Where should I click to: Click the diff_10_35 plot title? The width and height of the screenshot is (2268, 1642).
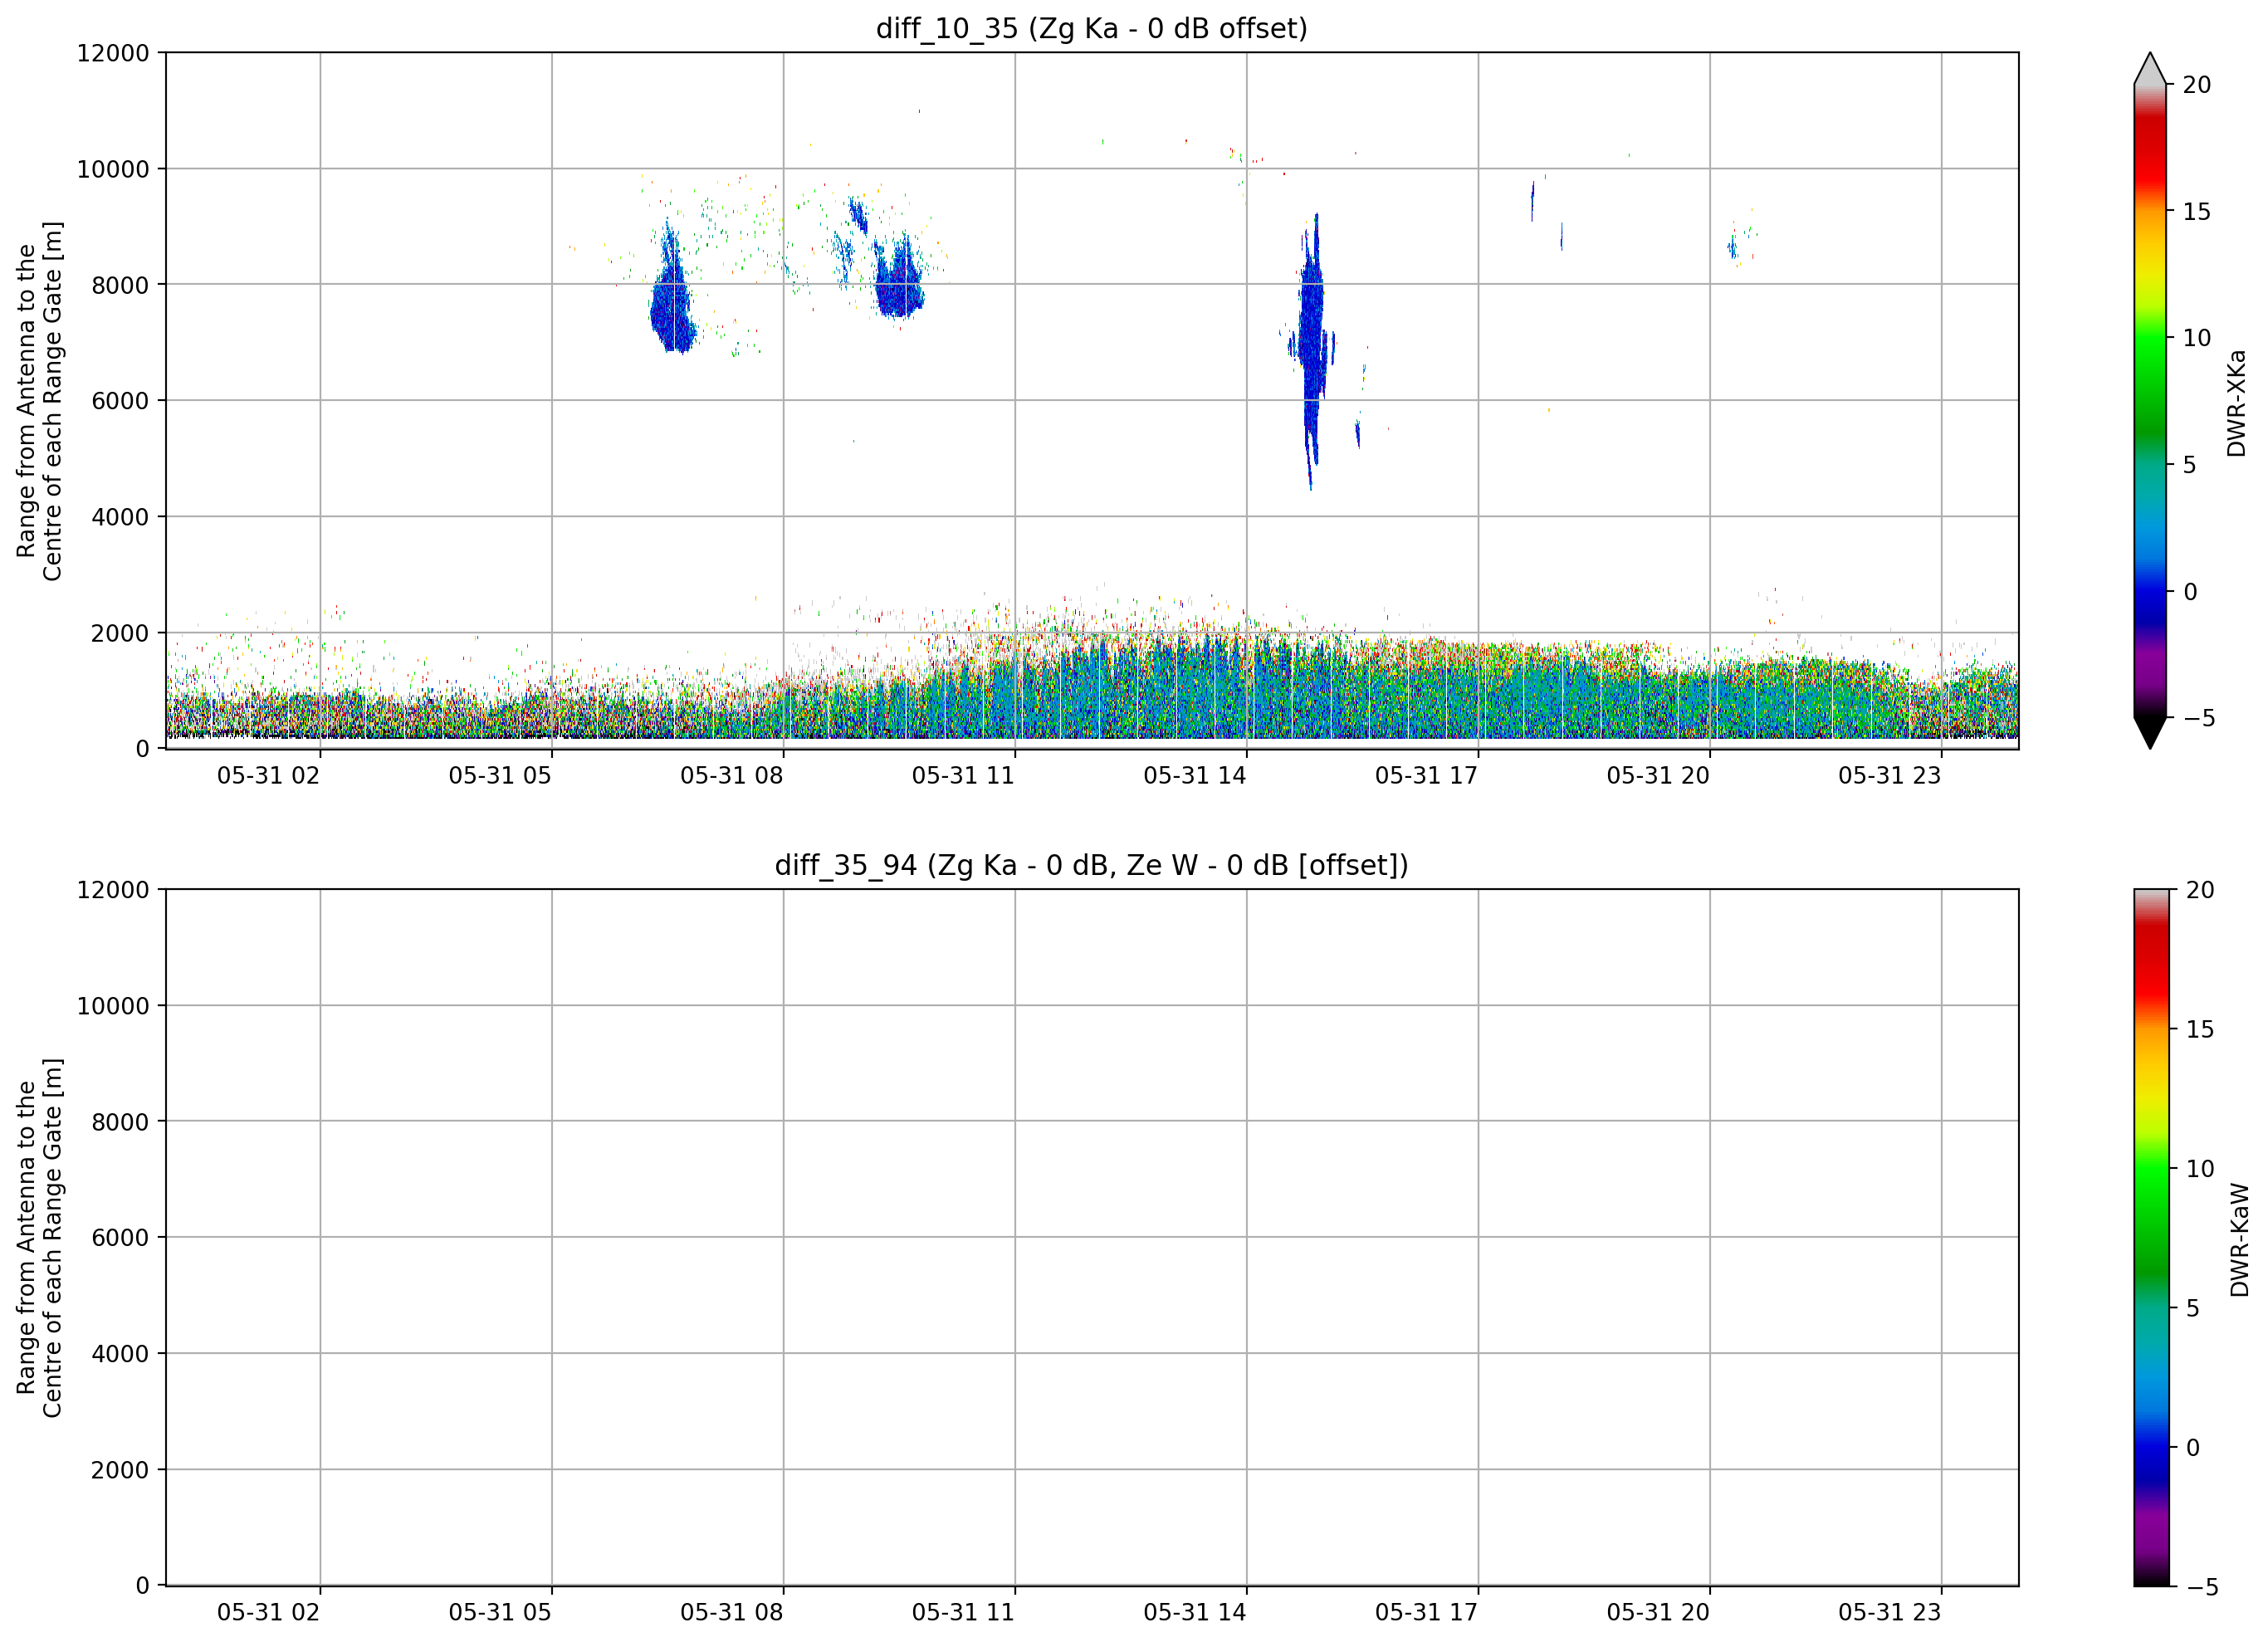pyautogui.click(x=1091, y=28)
